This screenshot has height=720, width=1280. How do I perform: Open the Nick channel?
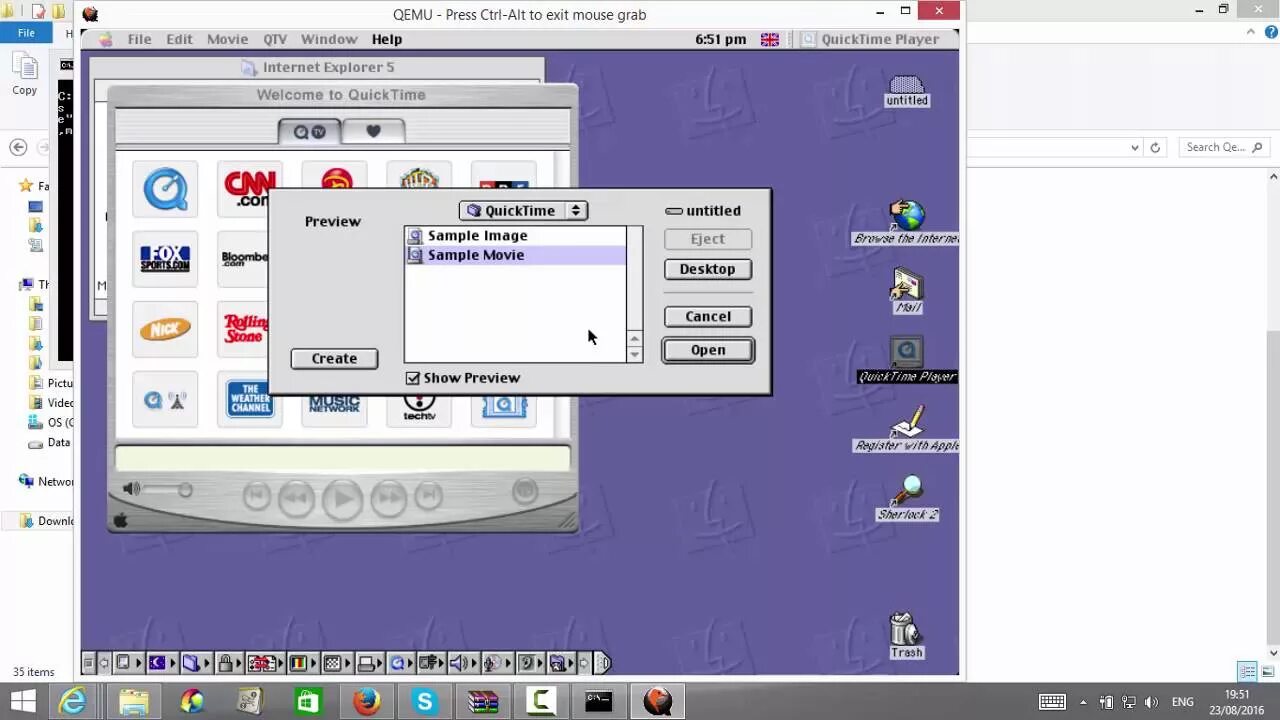[165, 329]
